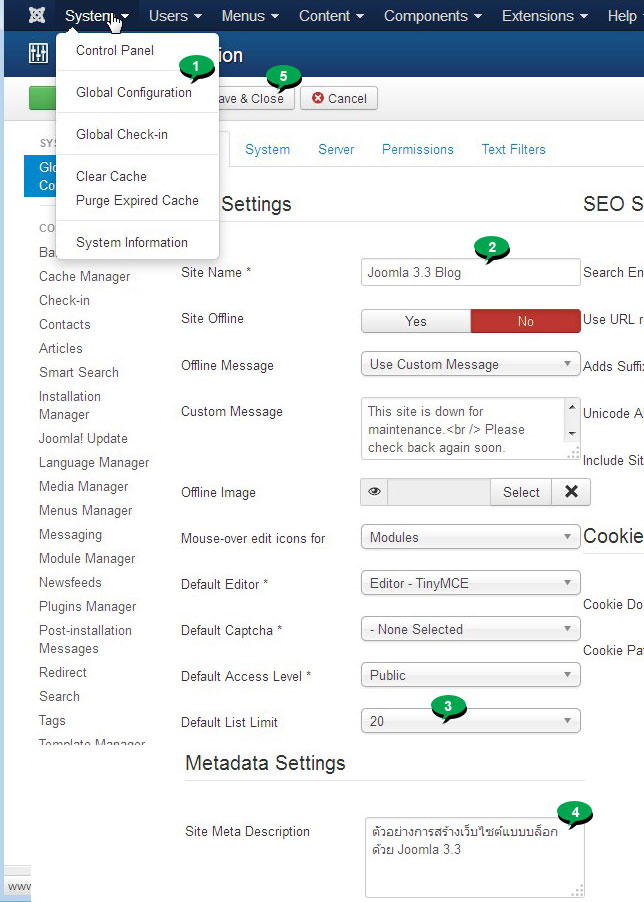Viewport: 644px width, 902px height.
Task: Open Module Manager in sidebar
Action: pyautogui.click(x=87, y=559)
